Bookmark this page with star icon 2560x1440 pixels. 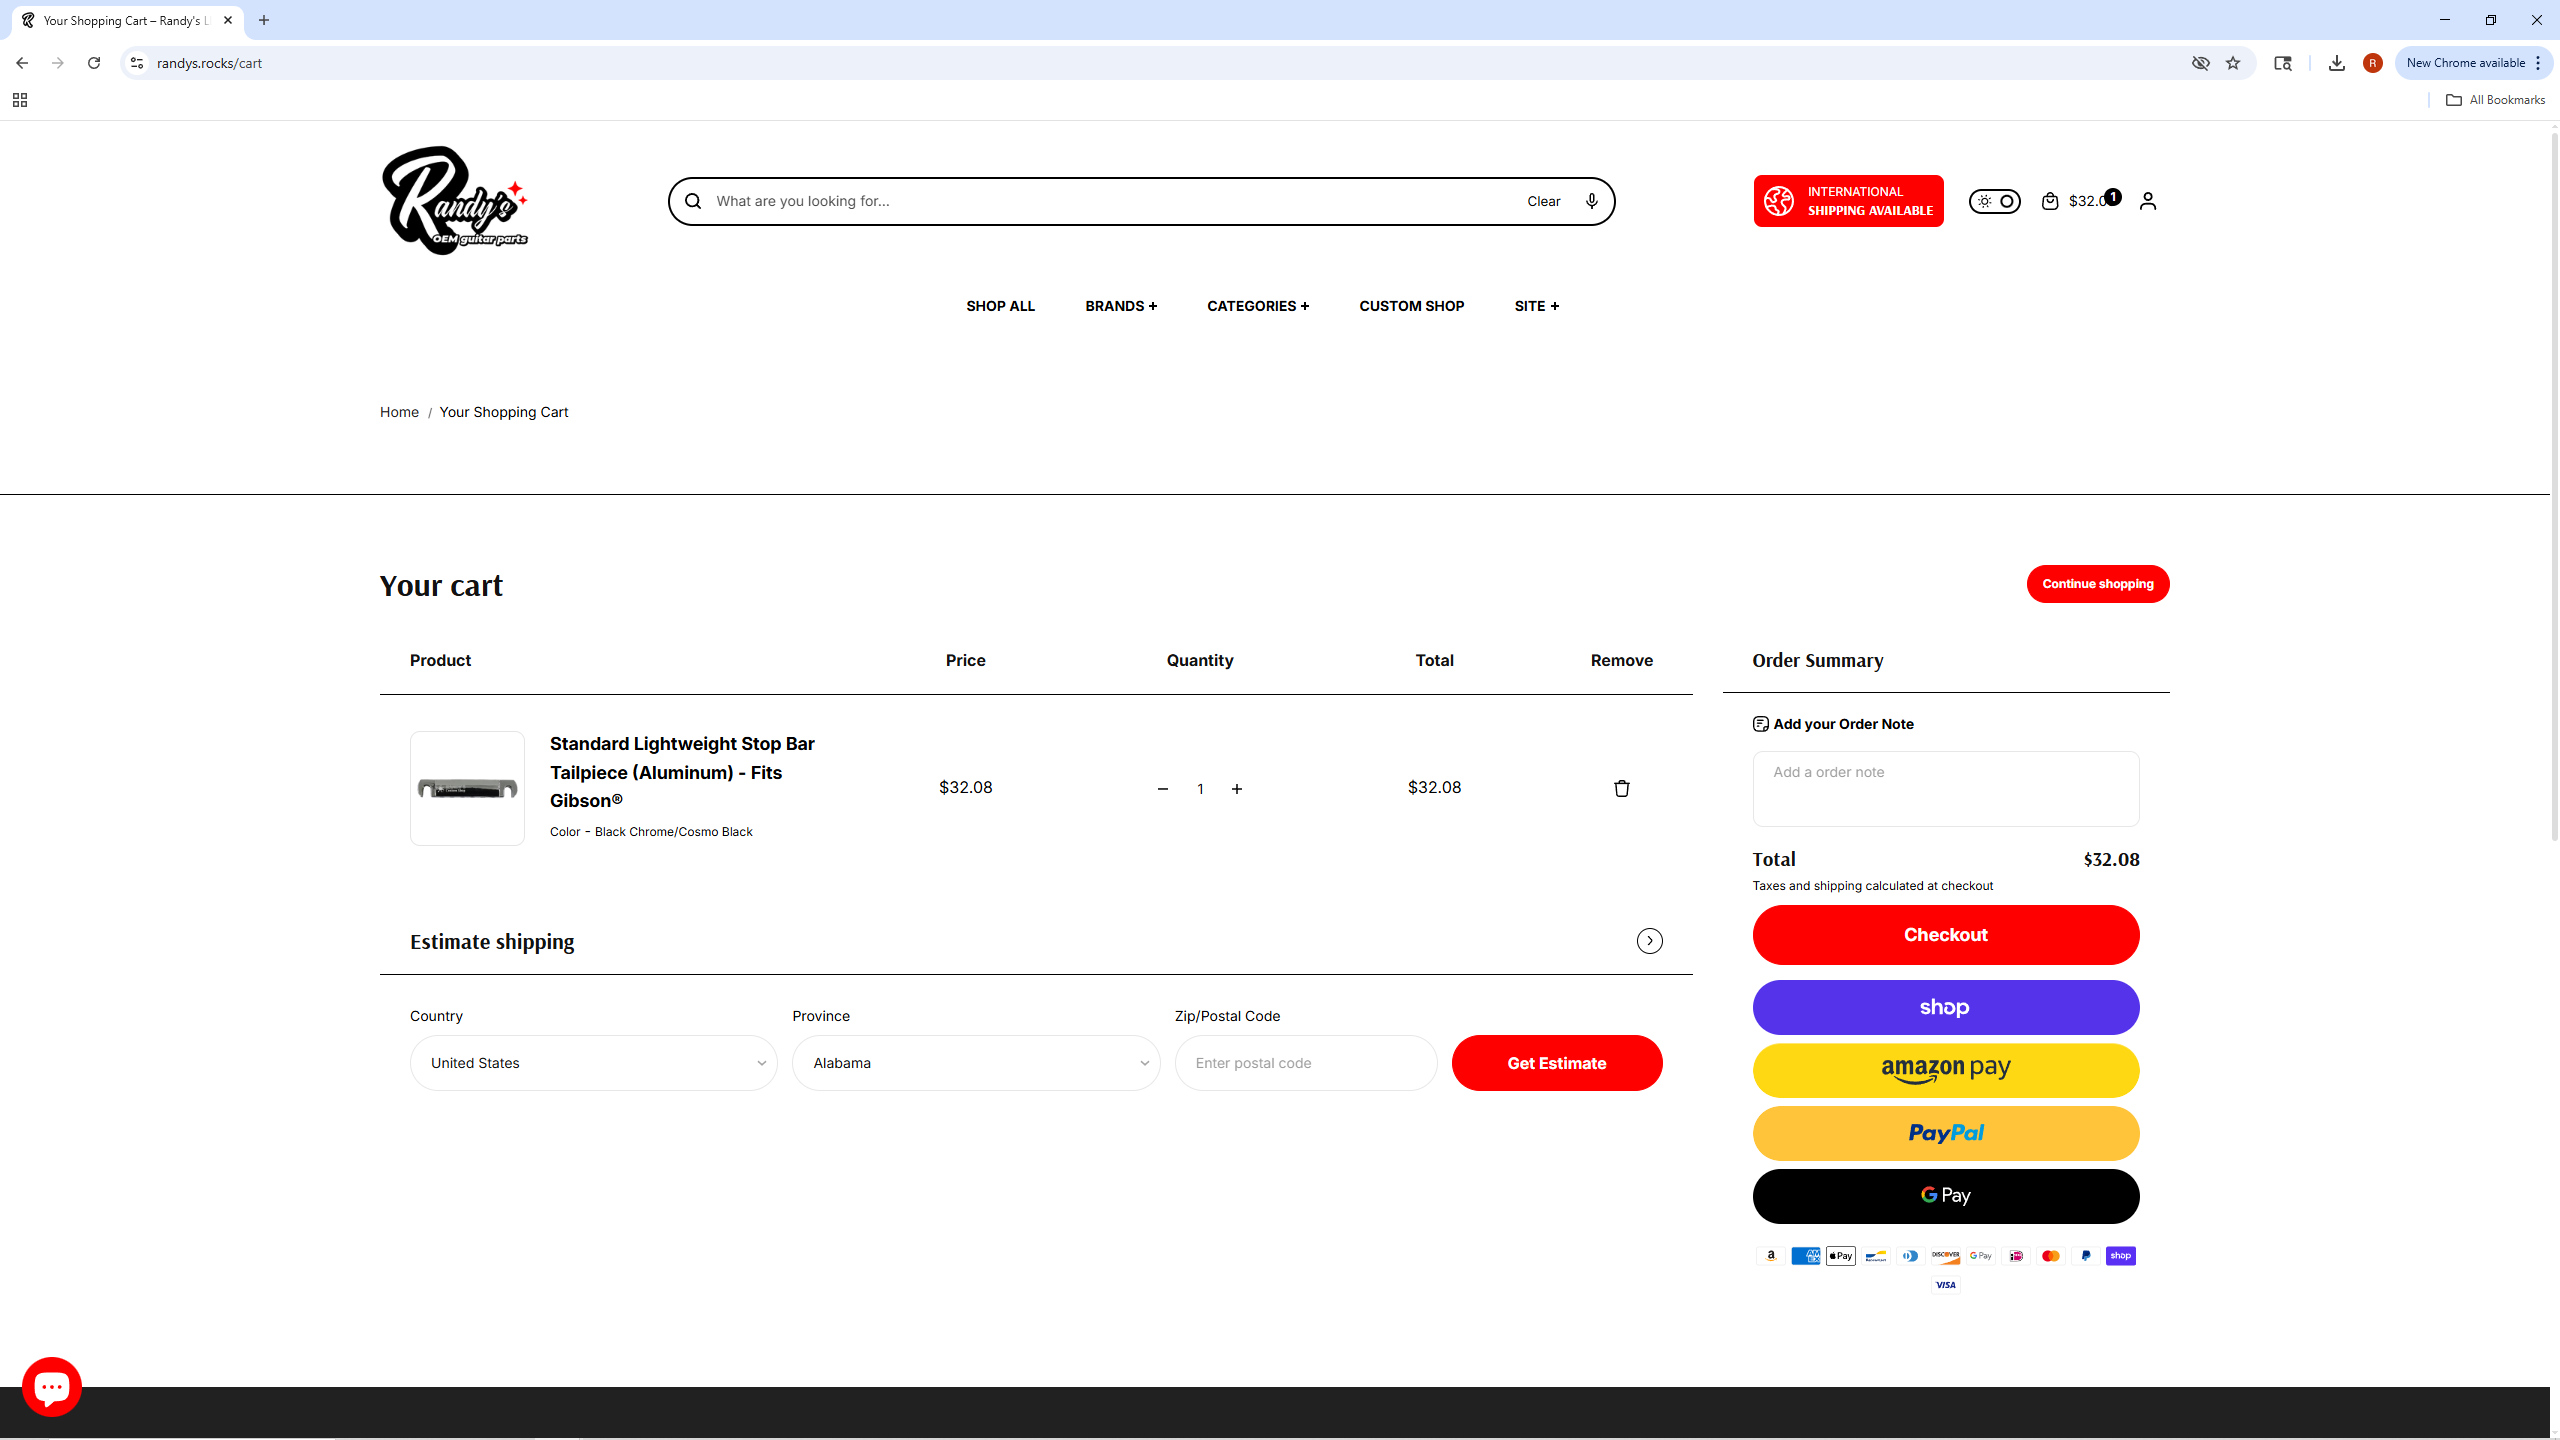coord(2233,63)
